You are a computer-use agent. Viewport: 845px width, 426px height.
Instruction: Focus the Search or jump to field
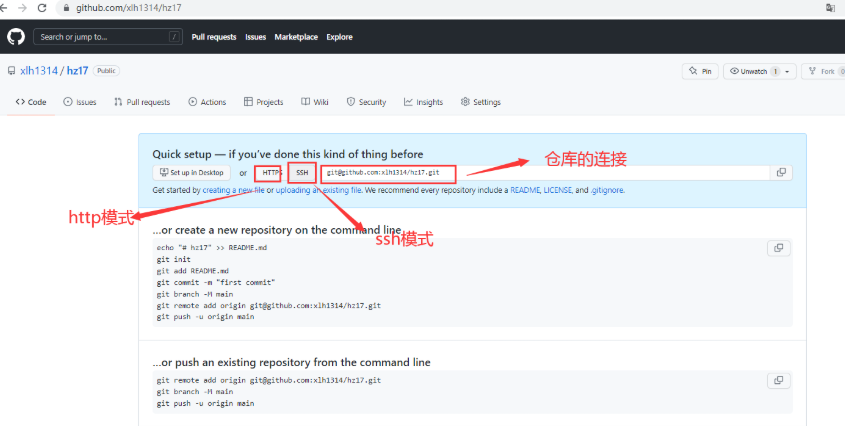click(x=108, y=37)
